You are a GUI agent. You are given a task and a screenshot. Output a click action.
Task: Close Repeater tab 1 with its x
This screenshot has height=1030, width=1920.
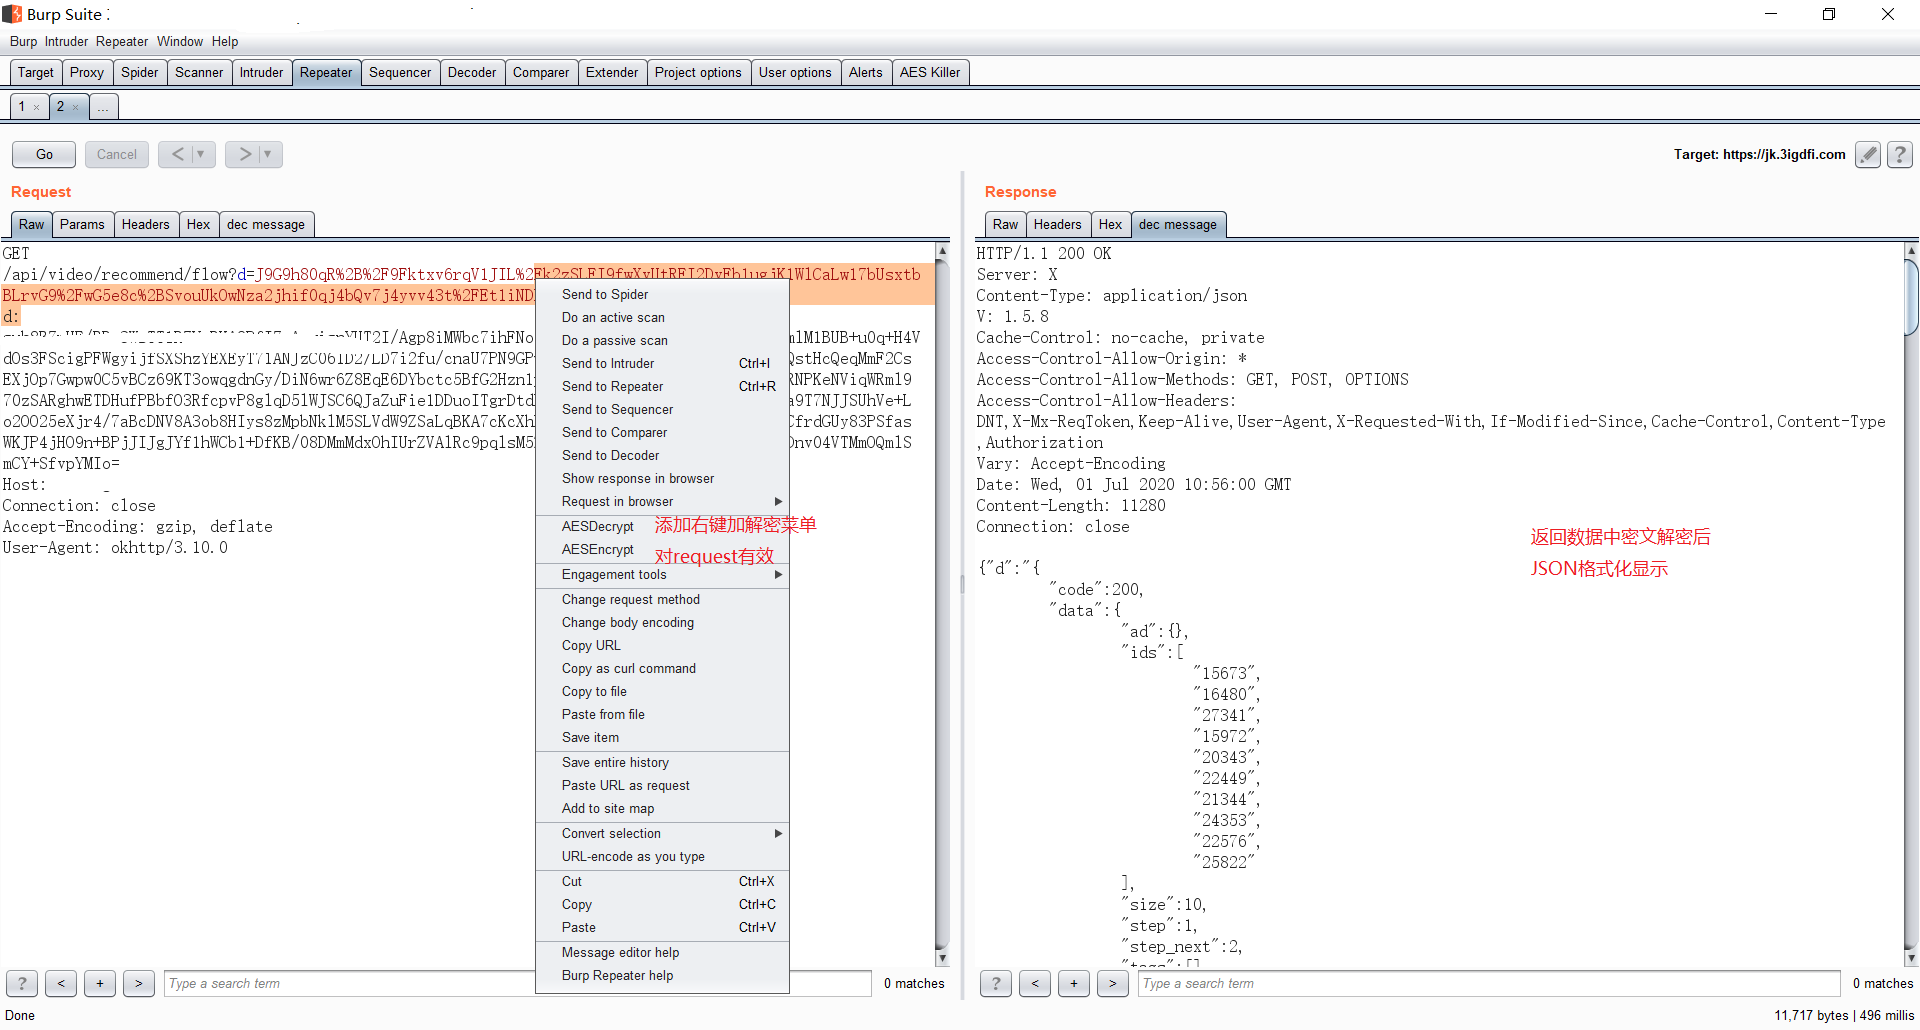click(37, 107)
